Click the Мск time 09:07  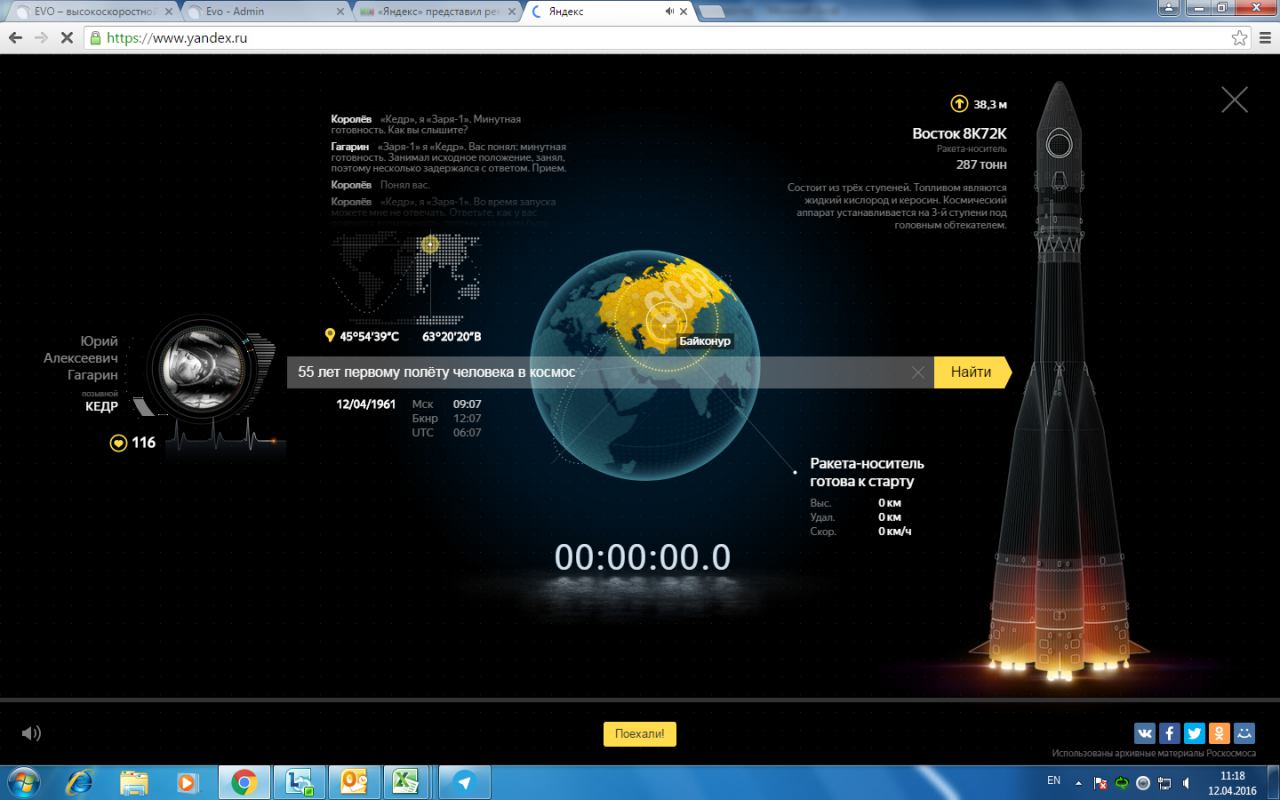point(467,404)
